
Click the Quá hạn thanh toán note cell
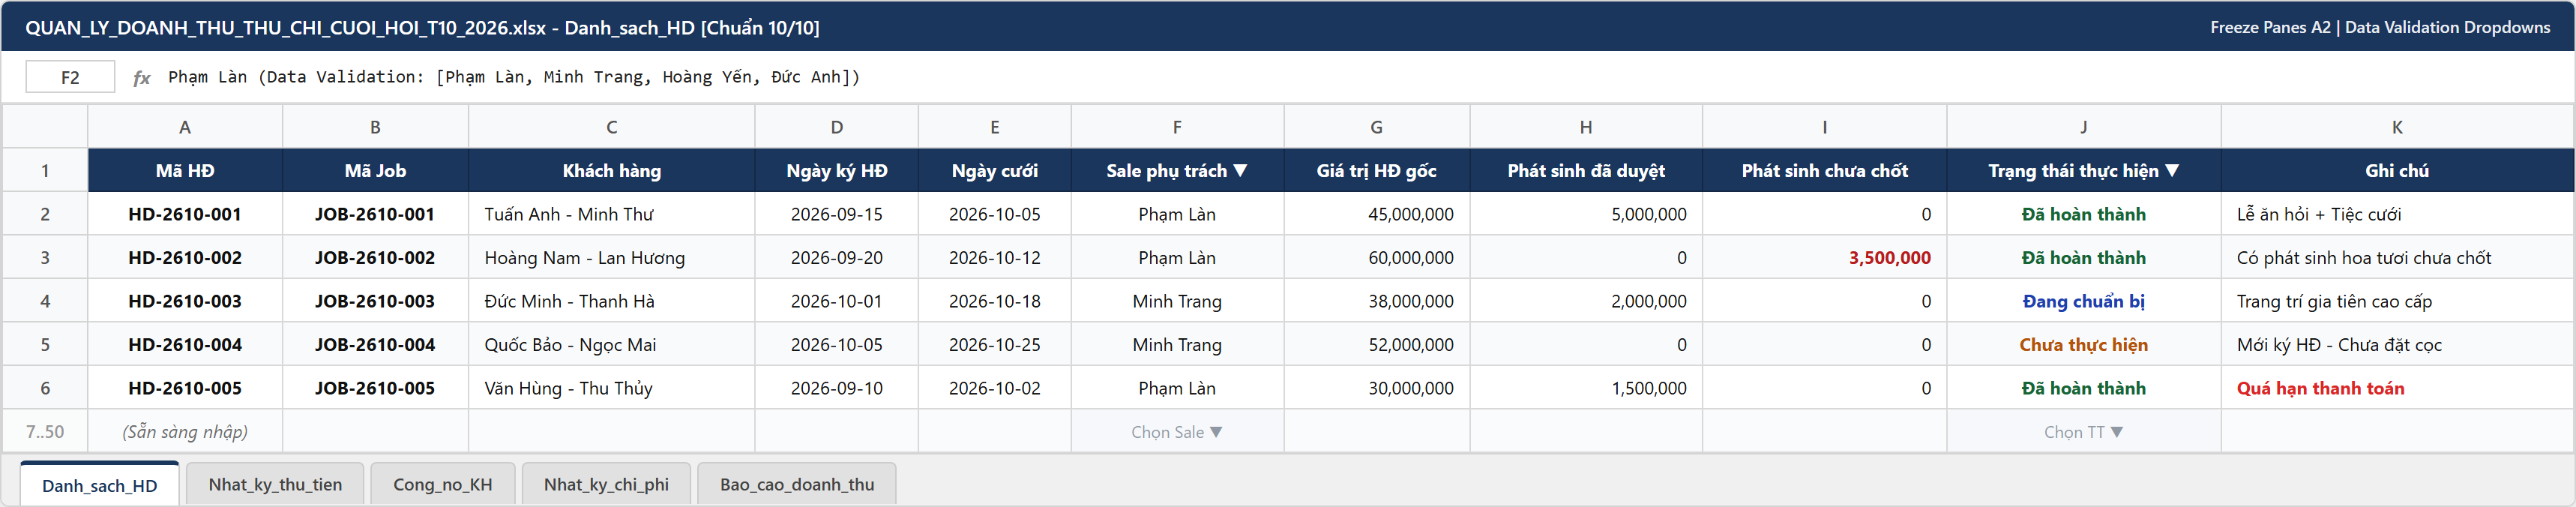tap(2397, 388)
